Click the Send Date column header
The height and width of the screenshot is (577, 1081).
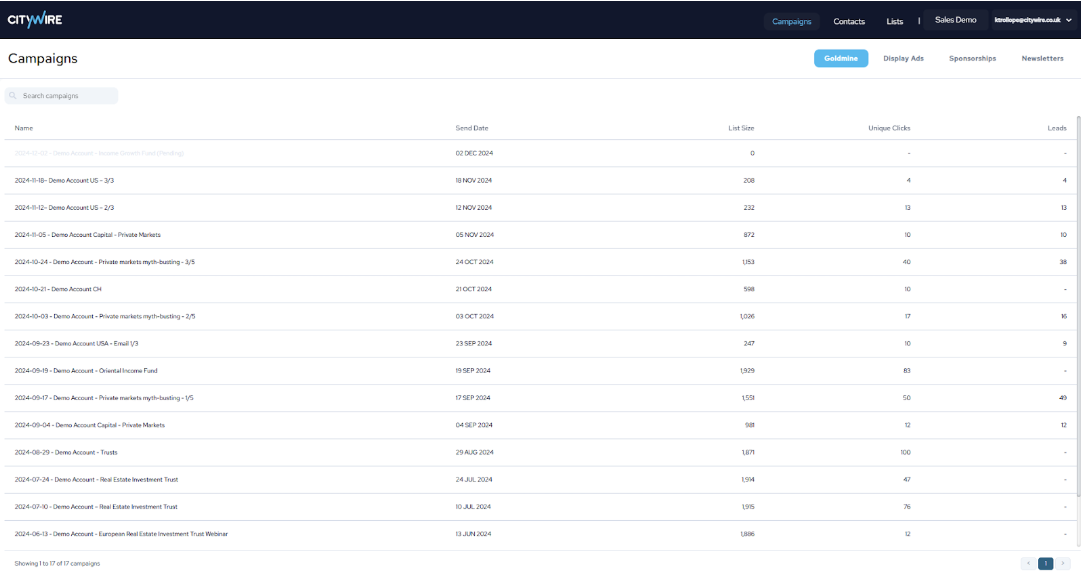tap(472, 128)
